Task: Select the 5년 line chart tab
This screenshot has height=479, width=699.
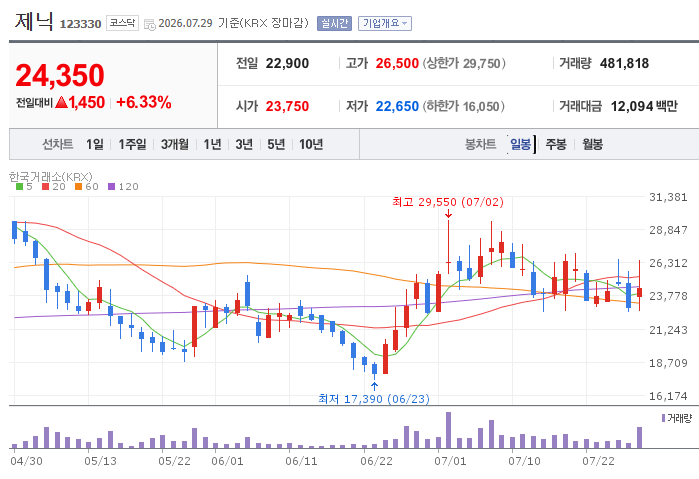Action: [x=276, y=144]
